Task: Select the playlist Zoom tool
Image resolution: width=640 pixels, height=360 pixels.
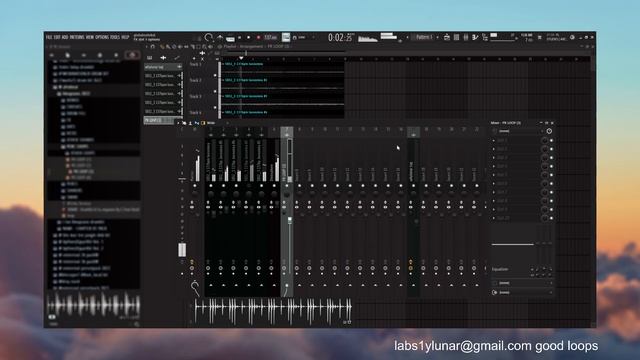Action: (204, 47)
